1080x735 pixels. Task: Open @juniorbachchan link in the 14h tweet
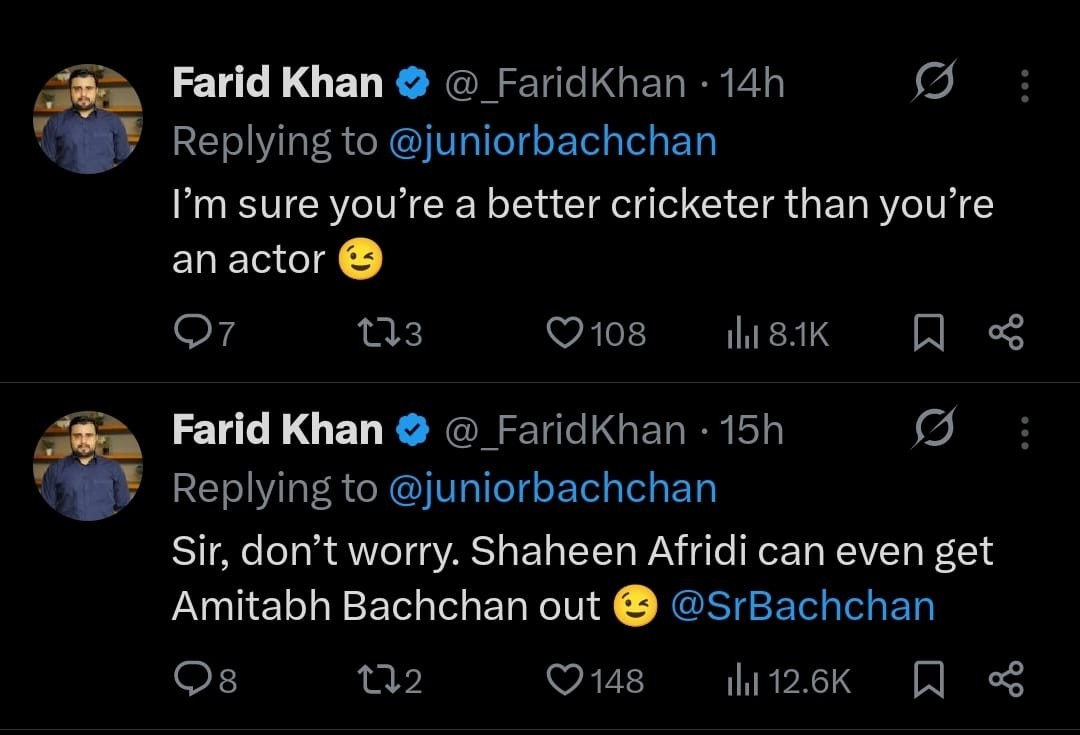click(x=552, y=142)
